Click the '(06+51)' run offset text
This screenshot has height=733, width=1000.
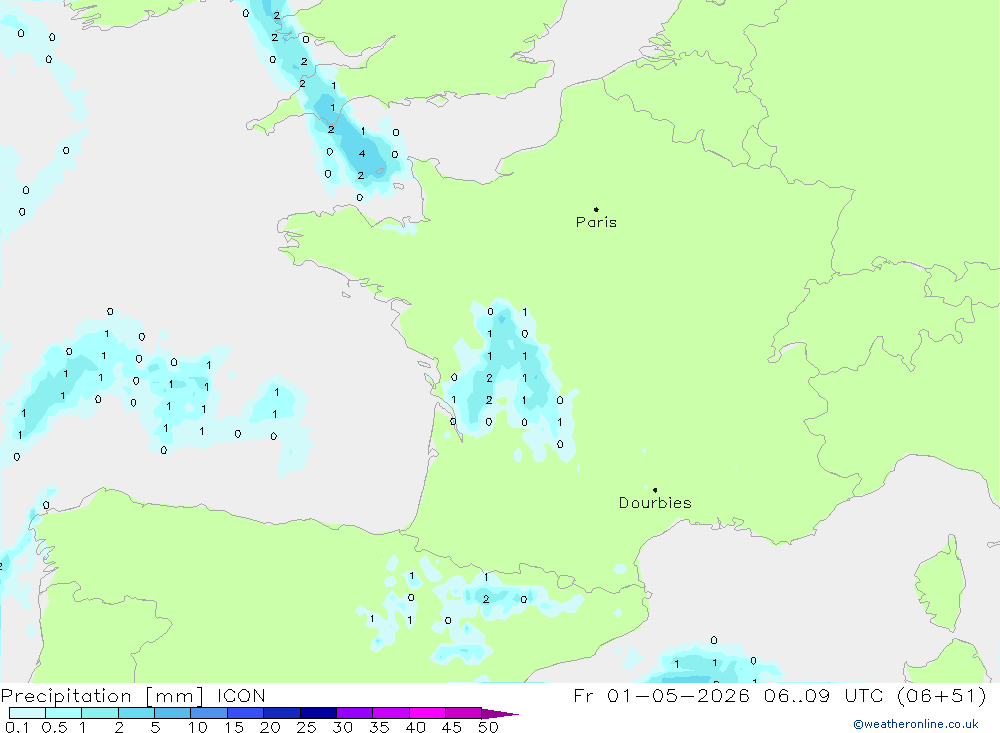(942, 695)
